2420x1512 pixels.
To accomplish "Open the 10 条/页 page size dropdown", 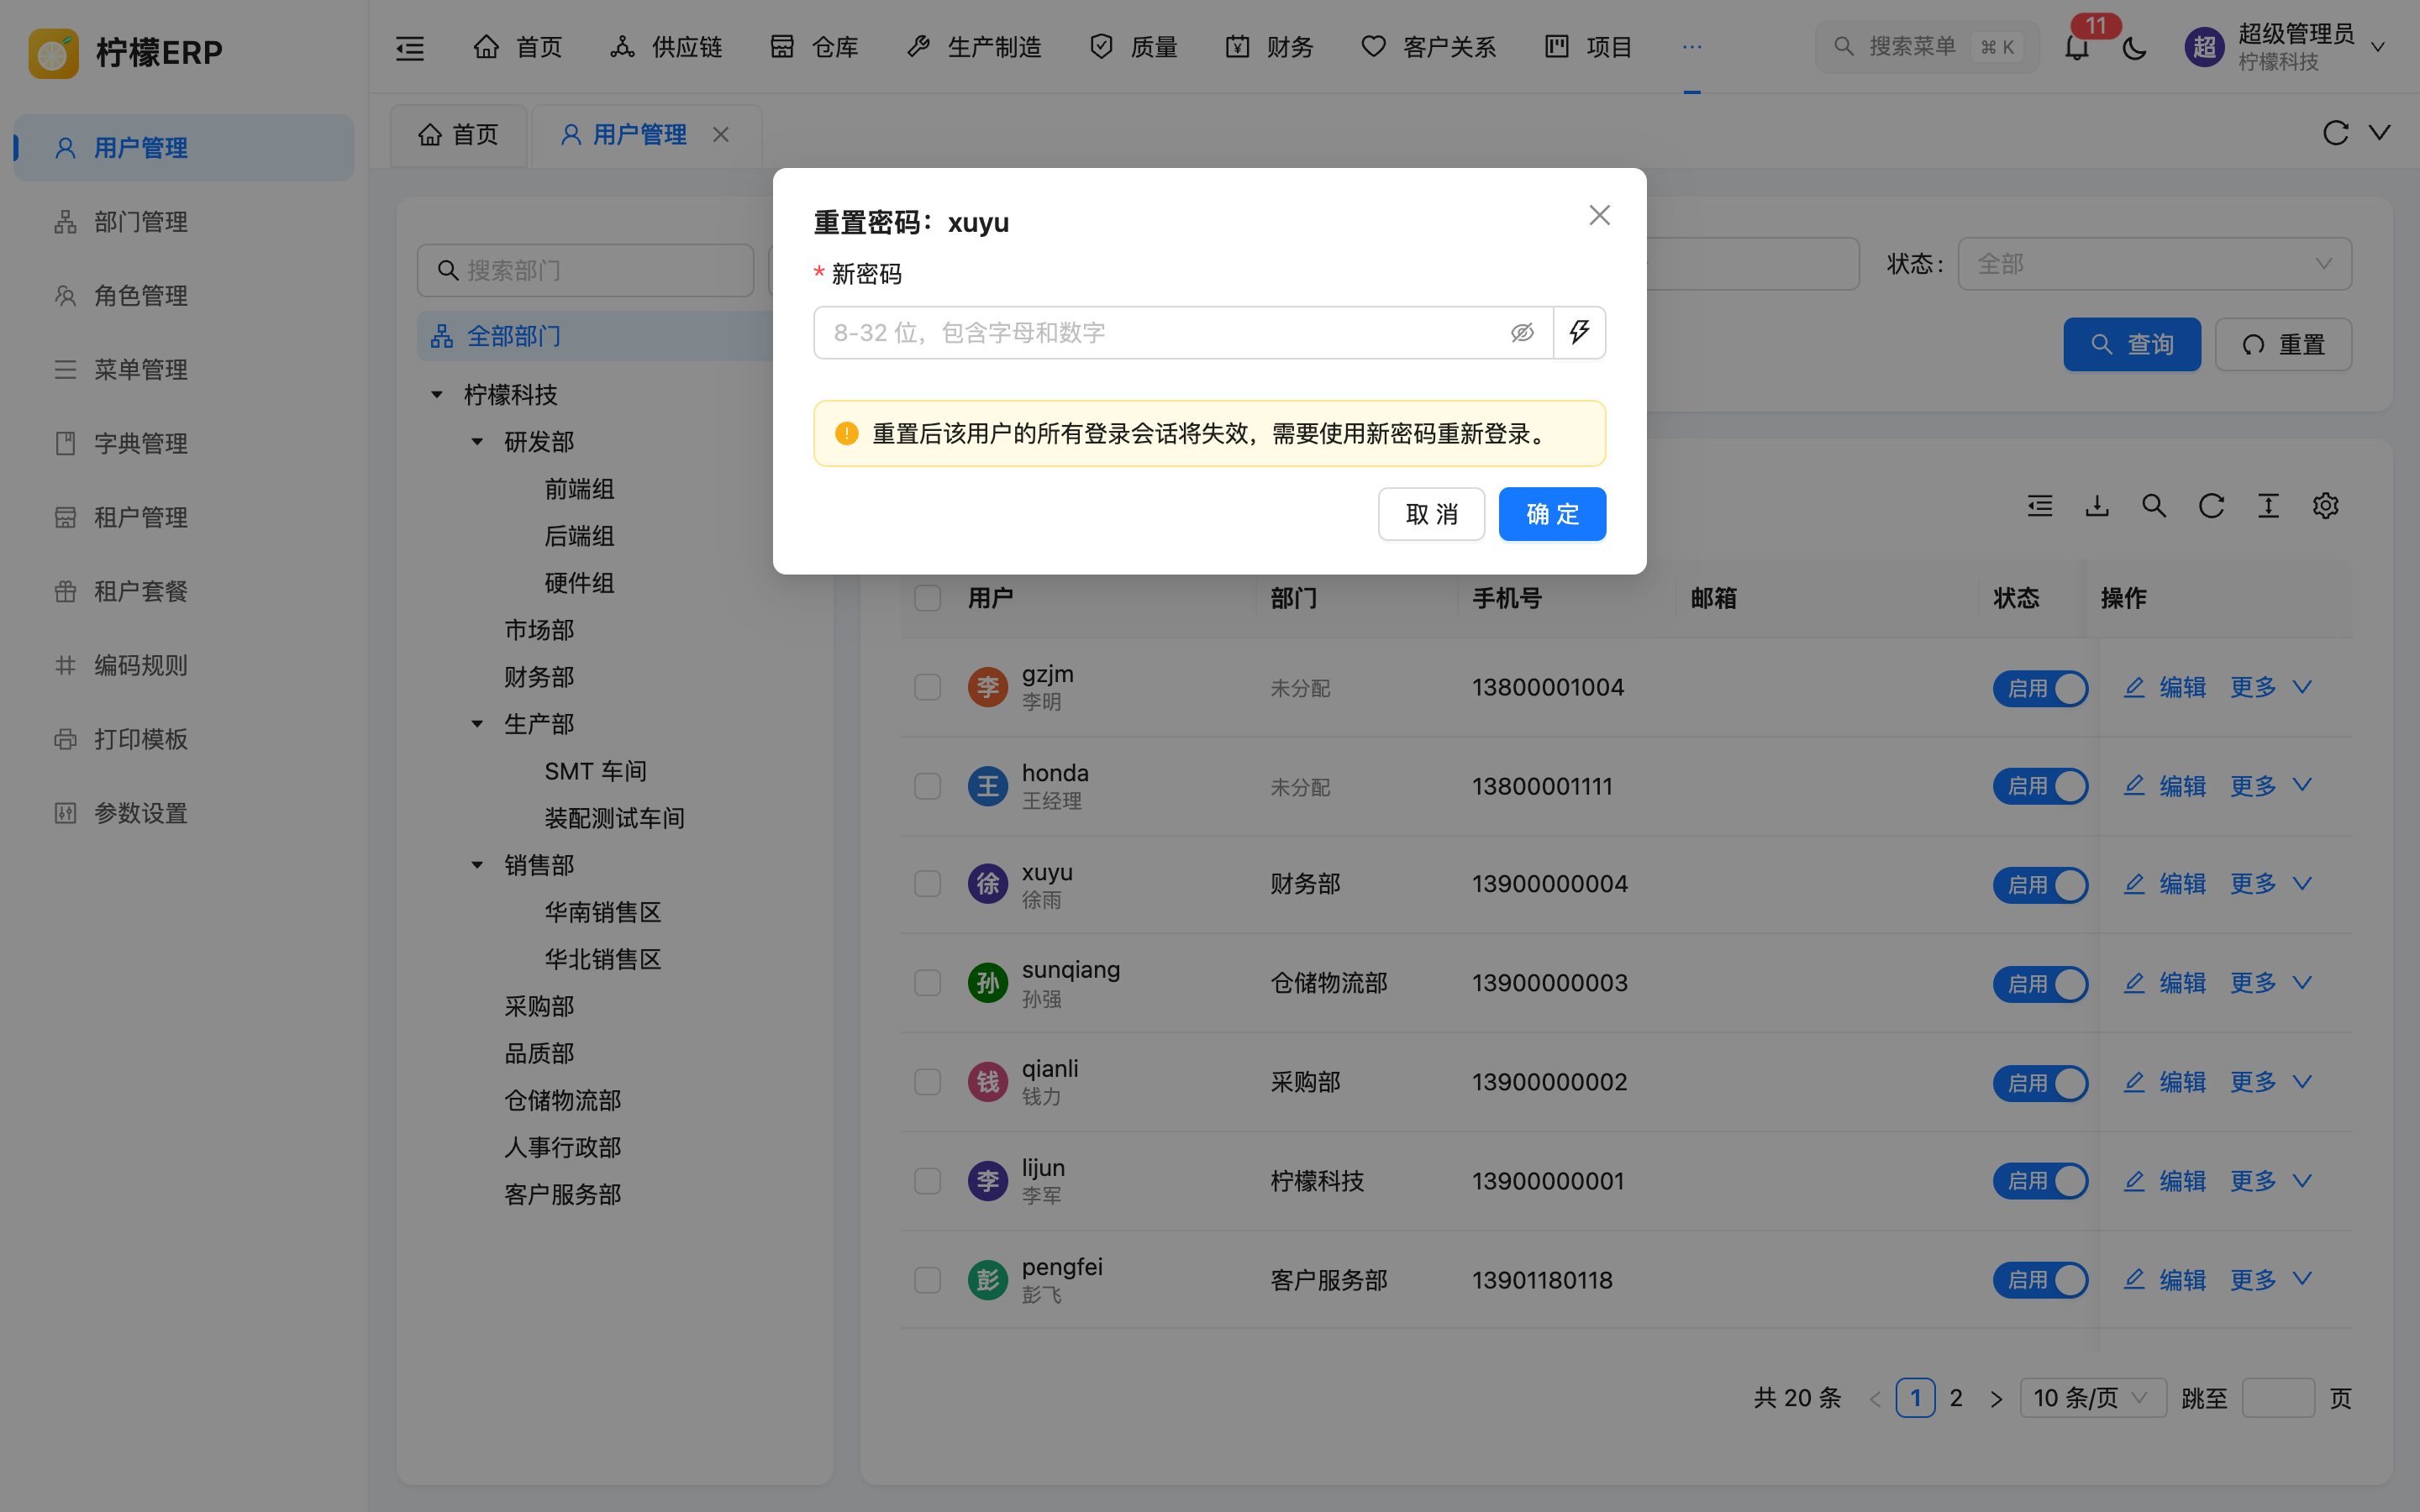I will [x=2092, y=1398].
